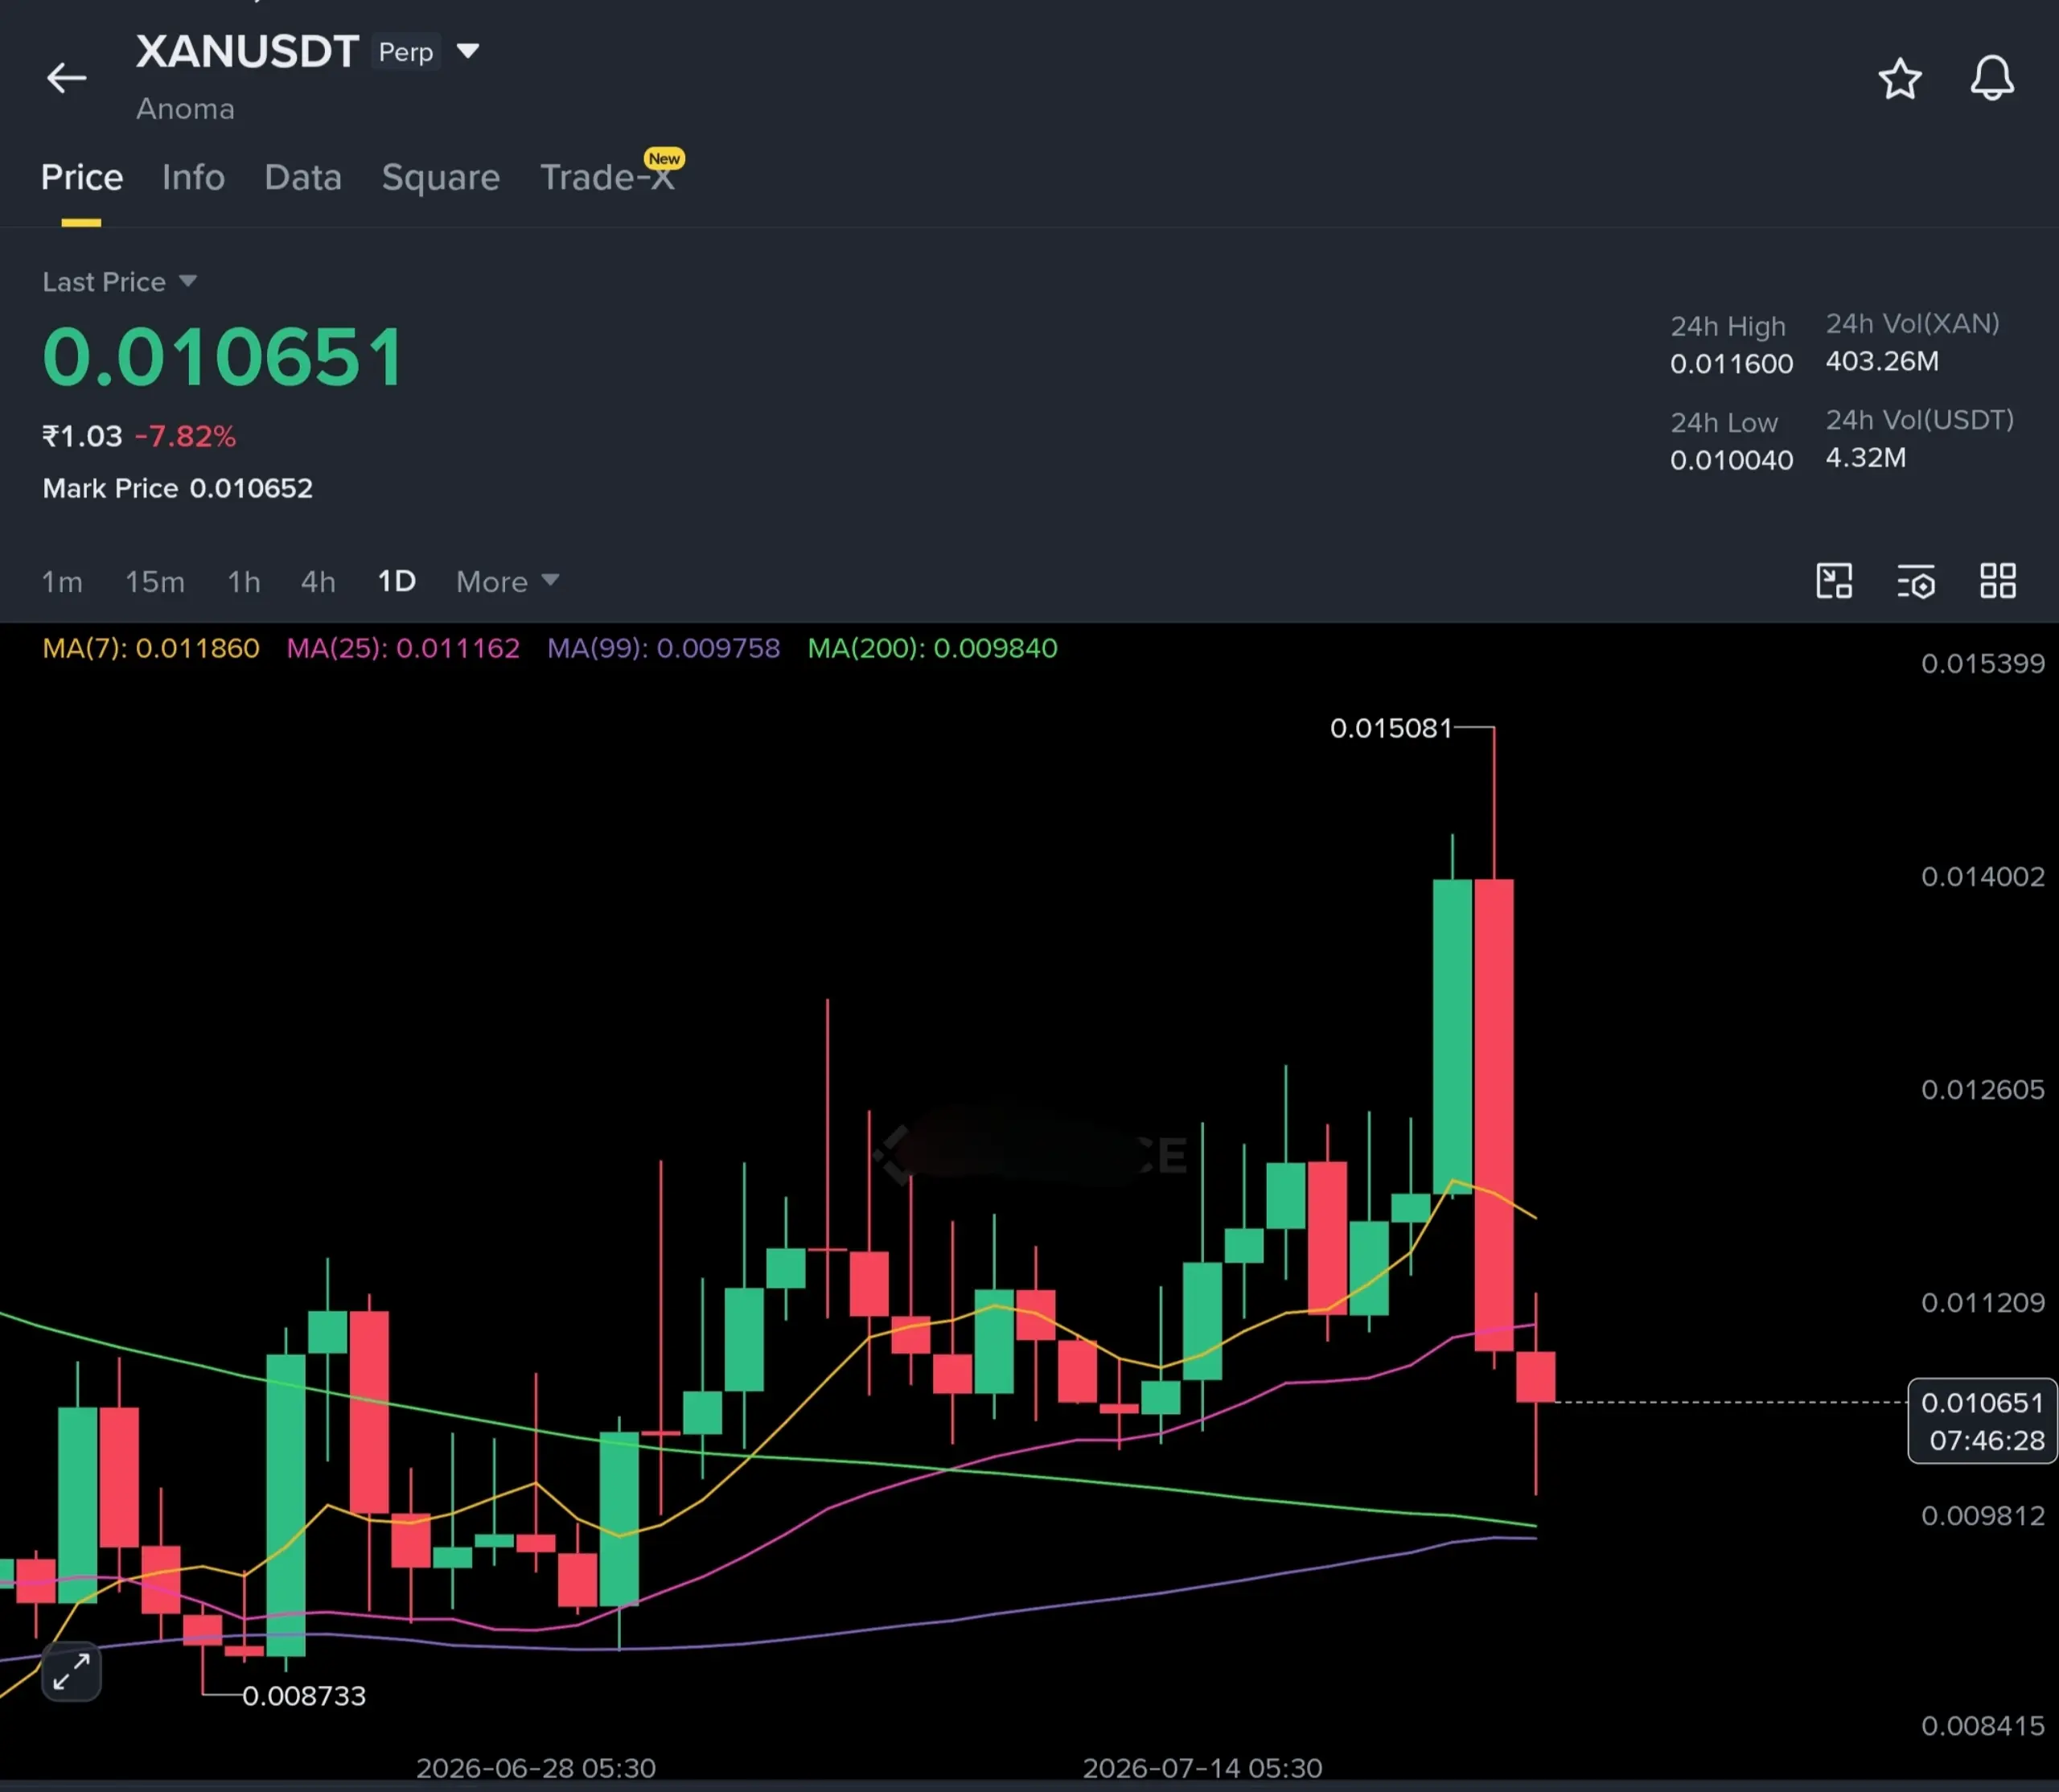Click the MA(200) indicator value
Viewport: 2059px width, 1792px height.
point(932,648)
